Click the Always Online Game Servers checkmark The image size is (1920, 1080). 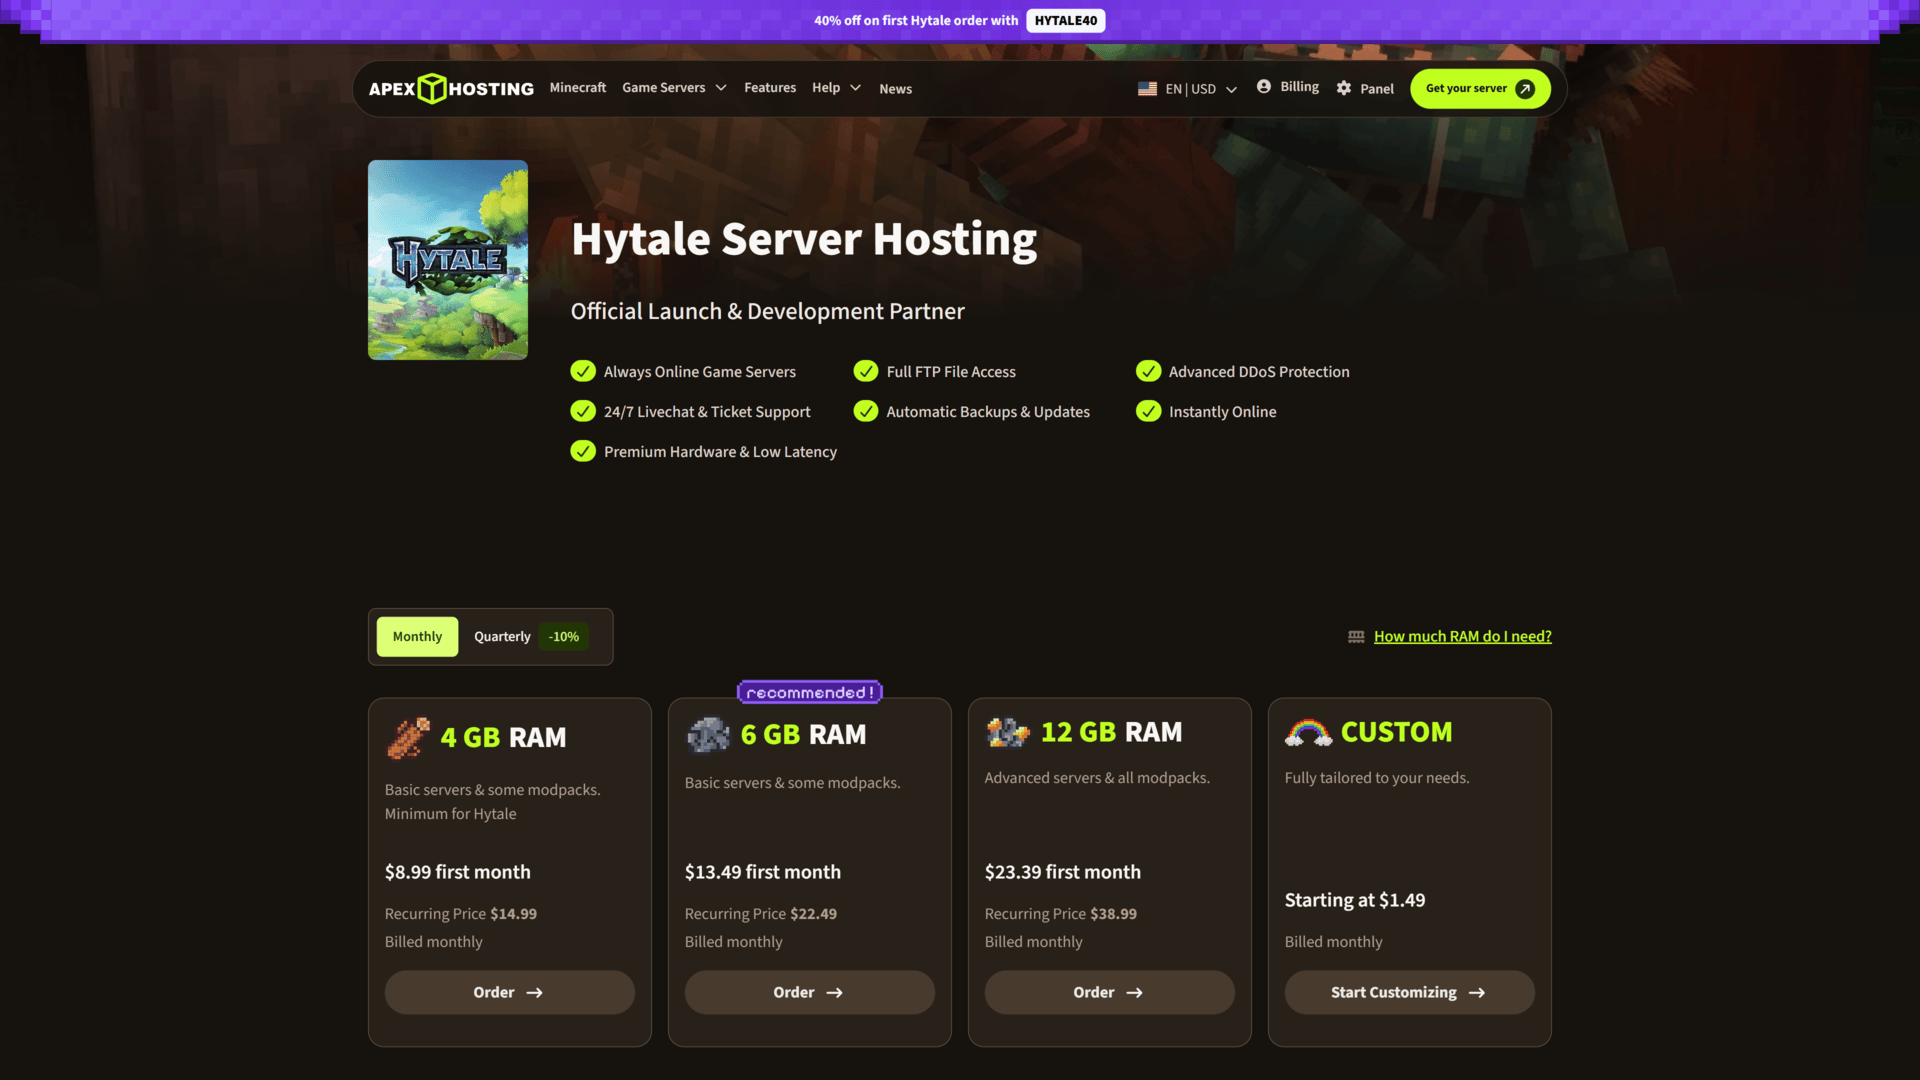point(583,371)
